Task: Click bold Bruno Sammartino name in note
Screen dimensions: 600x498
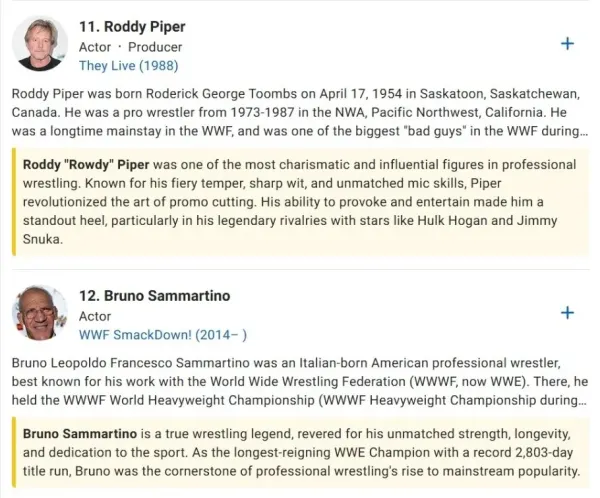Action: tap(80, 434)
